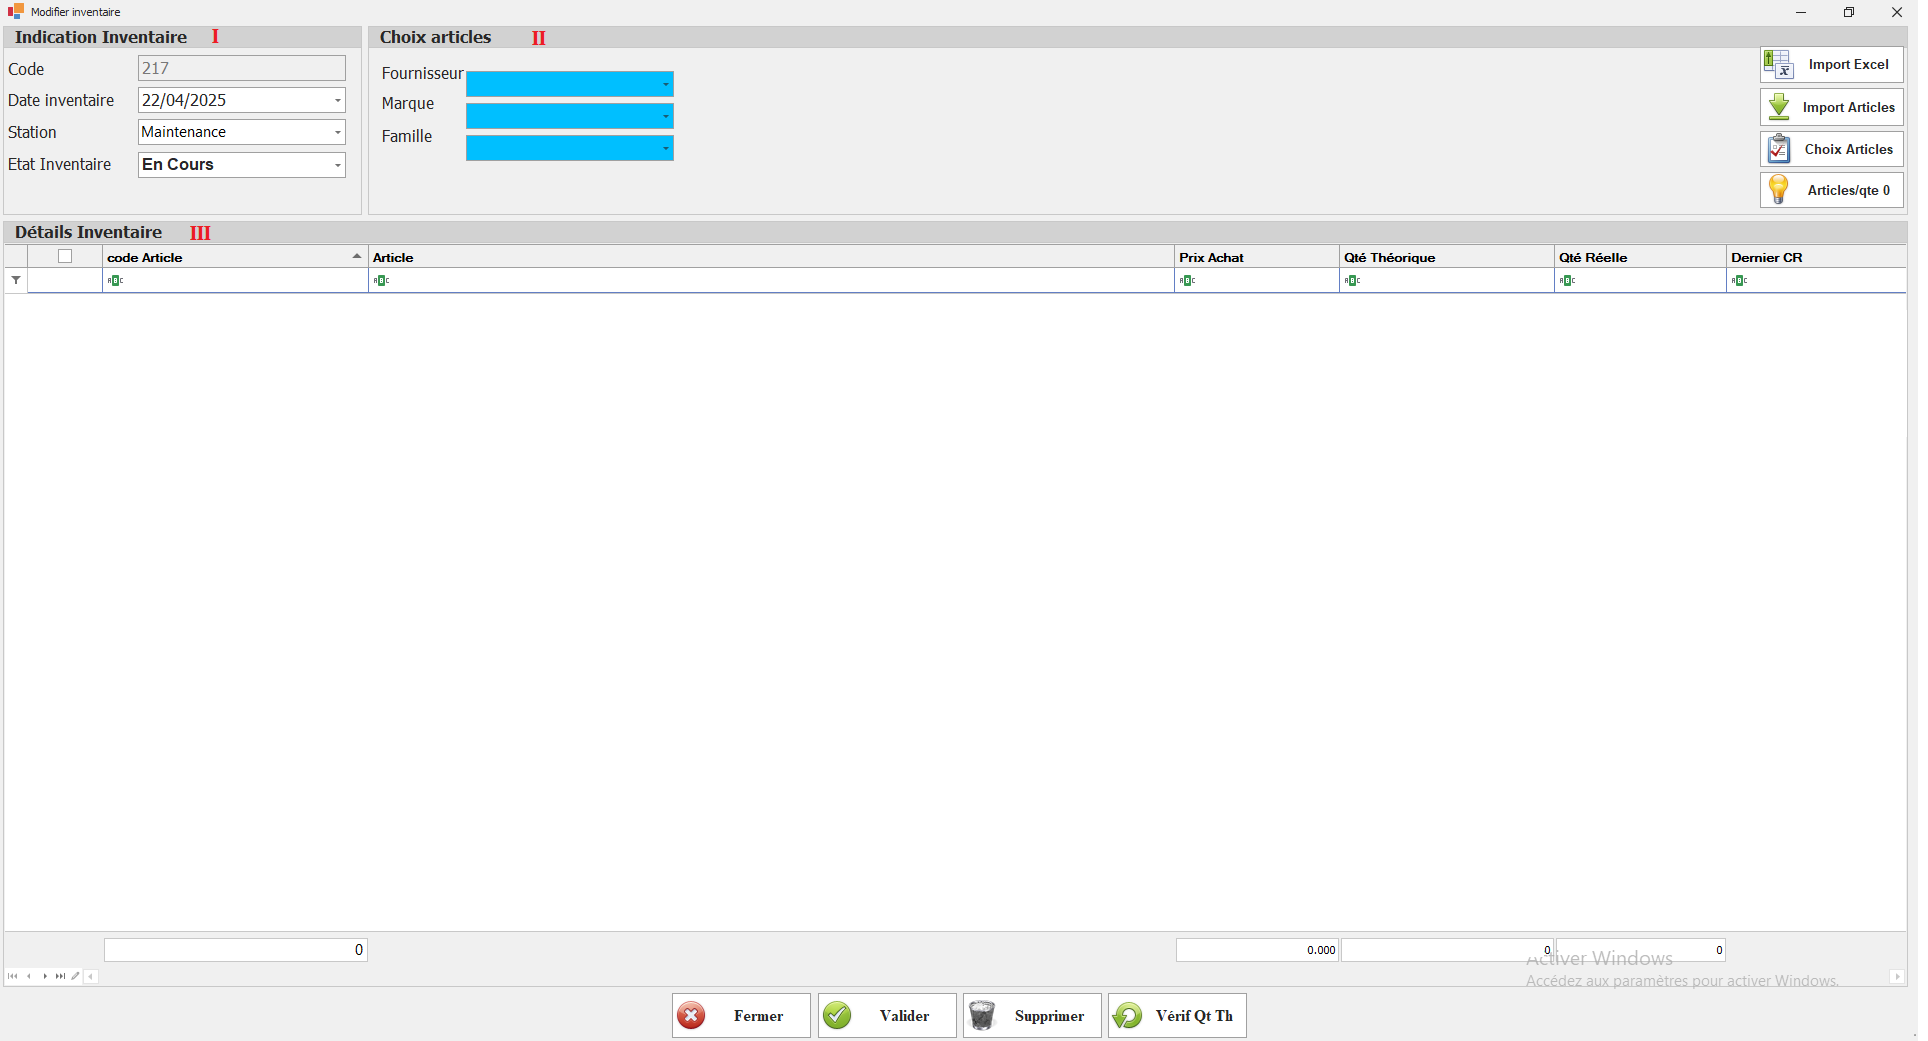Confirm inventory with the Valider button
The width and height of the screenshot is (1928, 1041).
coord(886,1015)
